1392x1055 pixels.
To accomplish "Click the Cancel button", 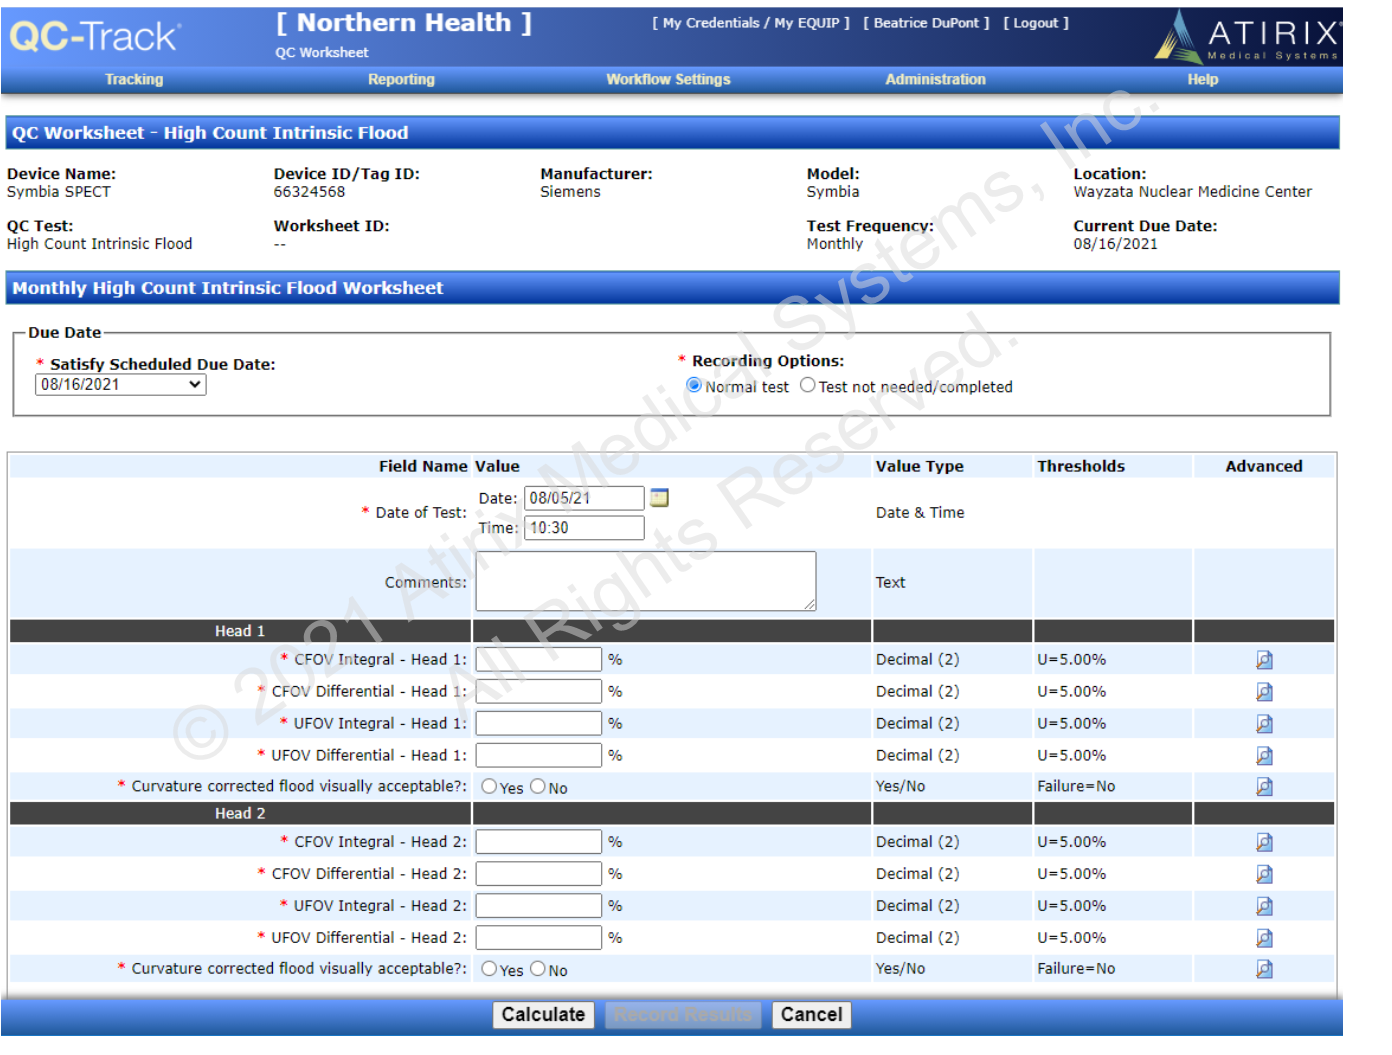I will (x=811, y=1015).
